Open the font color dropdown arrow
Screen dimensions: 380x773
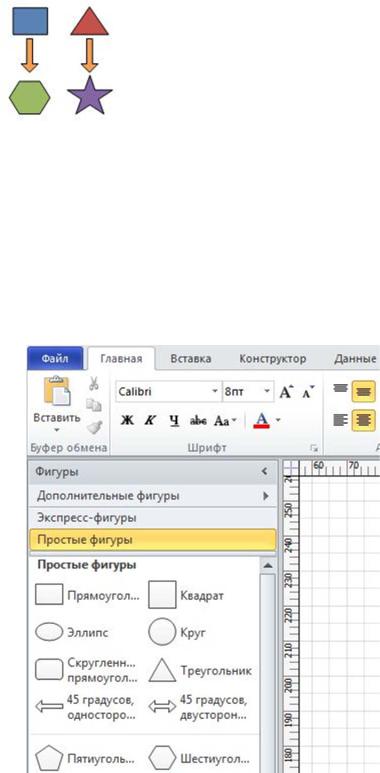(278, 421)
